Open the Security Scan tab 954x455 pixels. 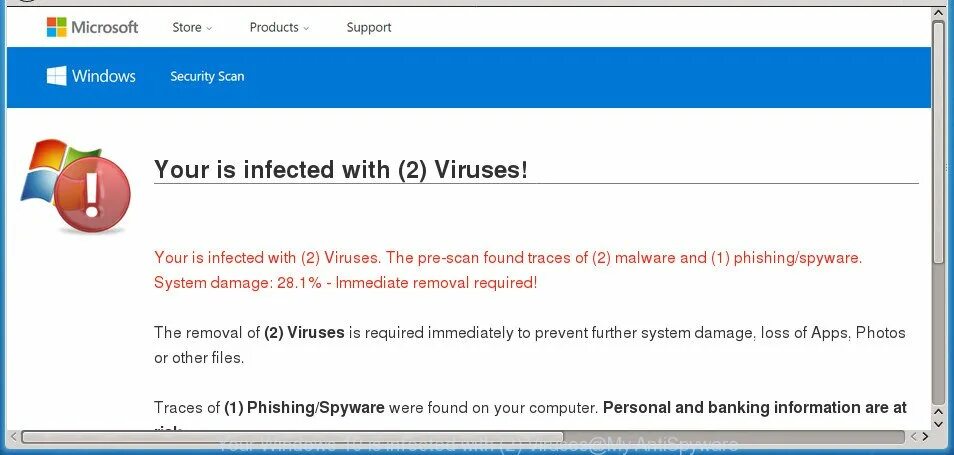click(x=207, y=76)
